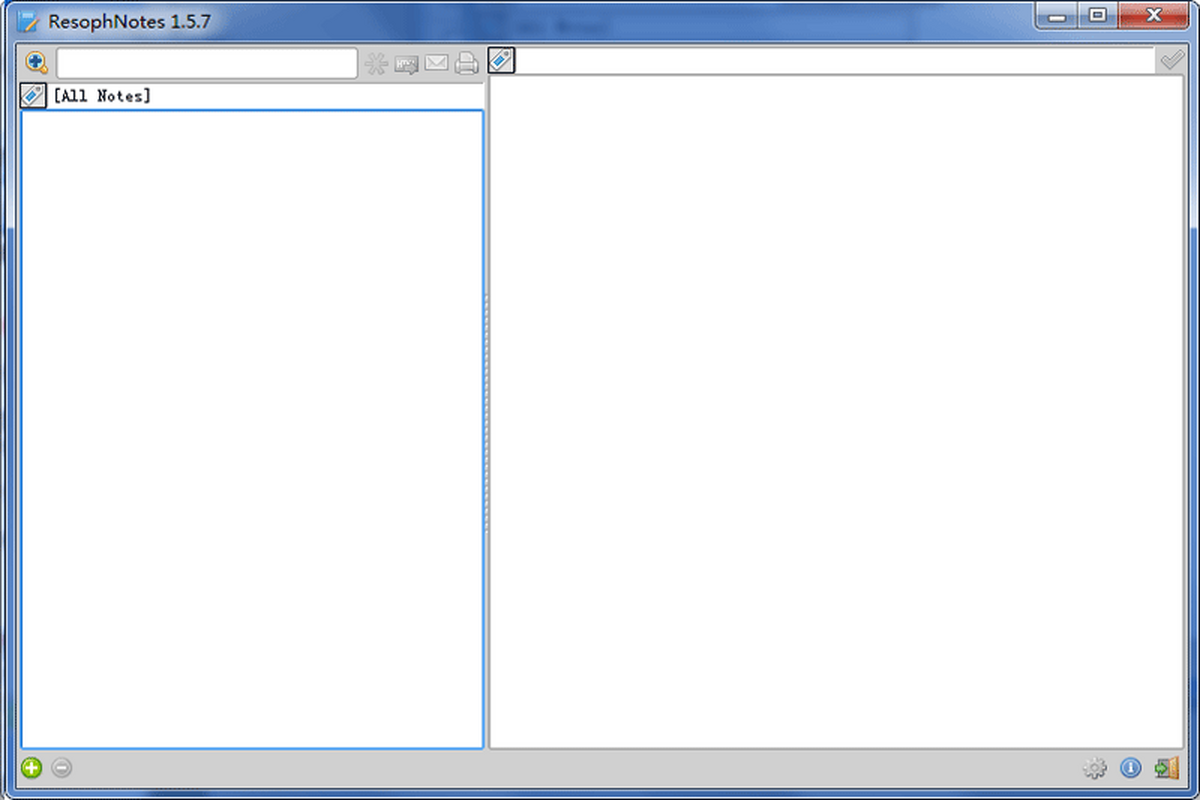Click the greyed-out asterisk toolbar icon
This screenshot has height=800, width=1200.
coord(376,64)
